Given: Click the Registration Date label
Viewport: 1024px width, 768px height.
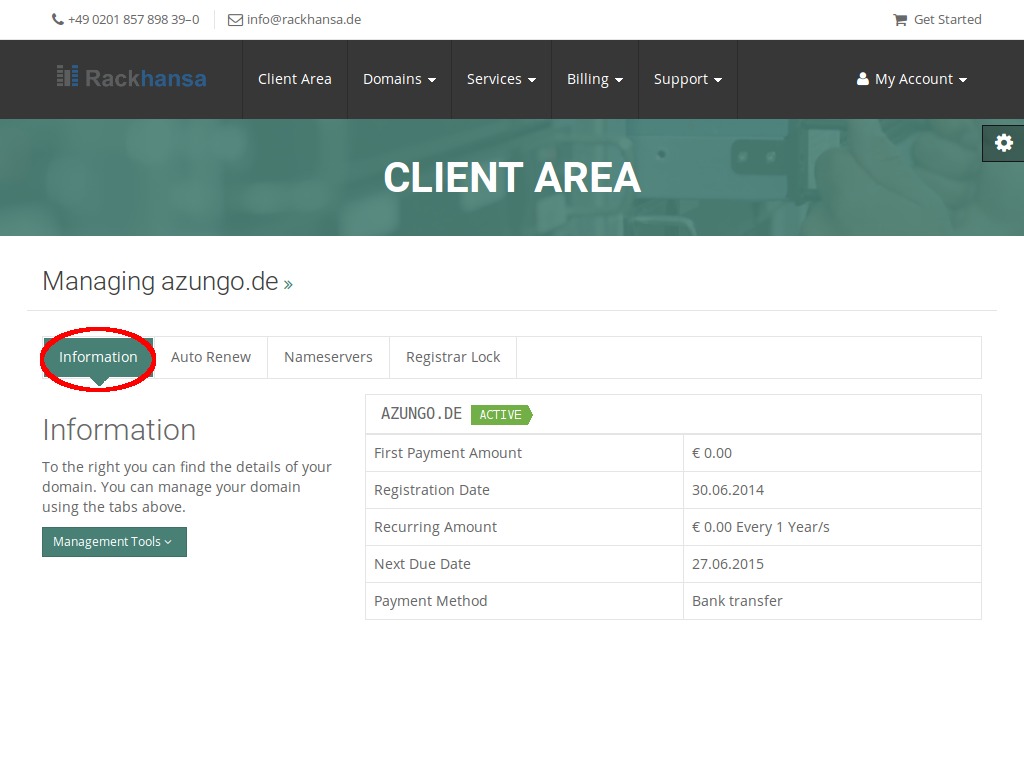Looking at the screenshot, I should pyautogui.click(x=432, y=490).
